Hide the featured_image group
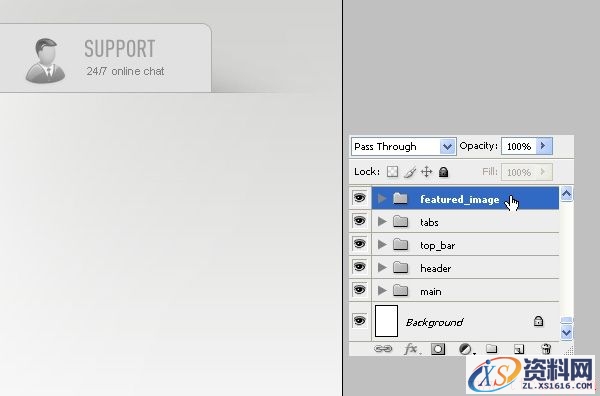This screenshot has width=600, height=396. pyautogui.click(x=359, y=198)
